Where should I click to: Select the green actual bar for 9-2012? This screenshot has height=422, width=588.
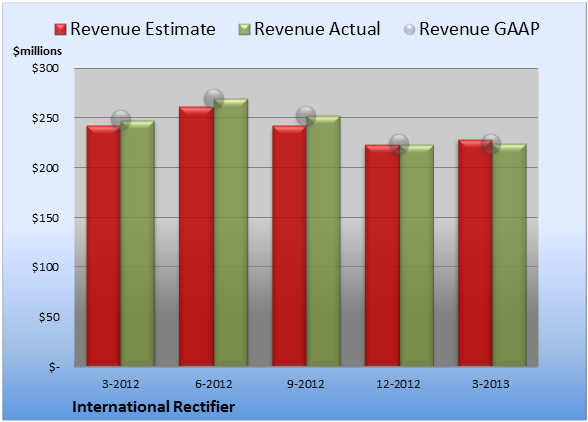point(323,241)
